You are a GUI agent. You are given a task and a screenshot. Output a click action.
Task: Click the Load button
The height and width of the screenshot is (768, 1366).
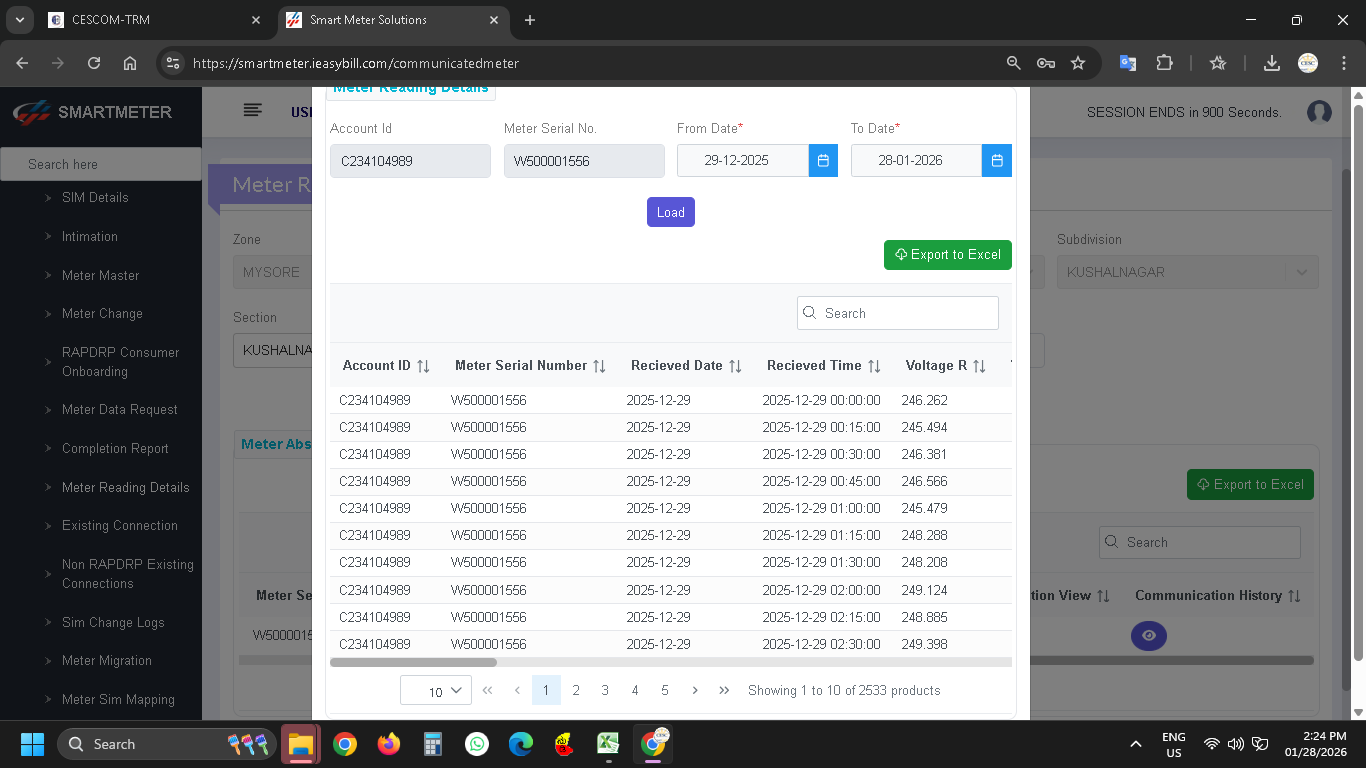[670, 212]
